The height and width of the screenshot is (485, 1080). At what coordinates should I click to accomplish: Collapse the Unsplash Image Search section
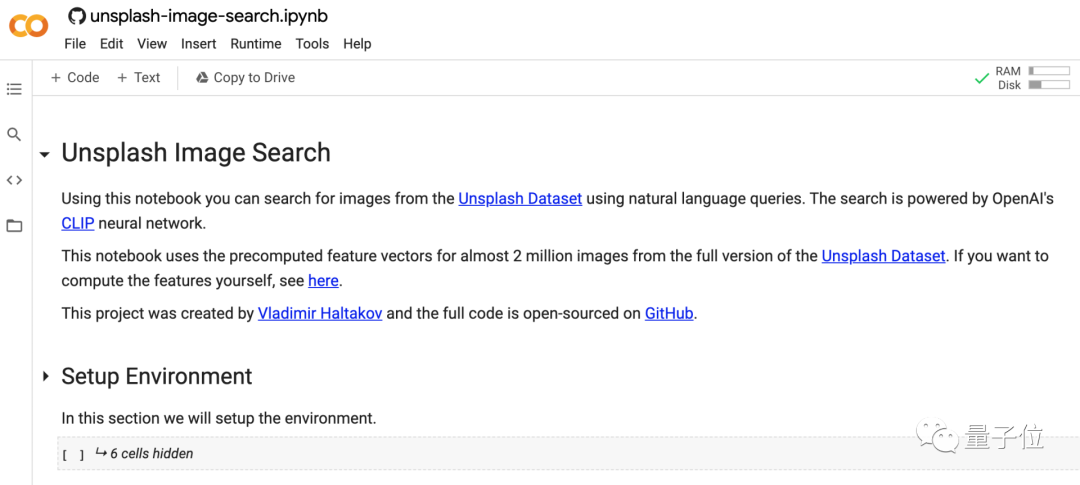click(45, 155)
